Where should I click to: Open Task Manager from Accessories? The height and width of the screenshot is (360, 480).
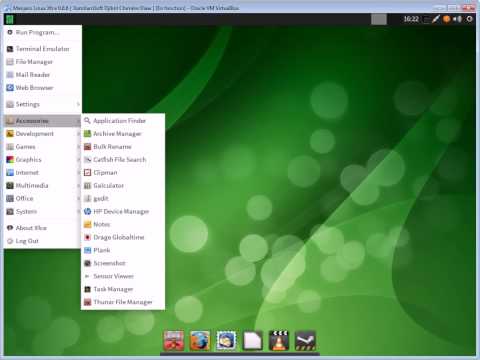pyautogui.click(x=123, y=289)
